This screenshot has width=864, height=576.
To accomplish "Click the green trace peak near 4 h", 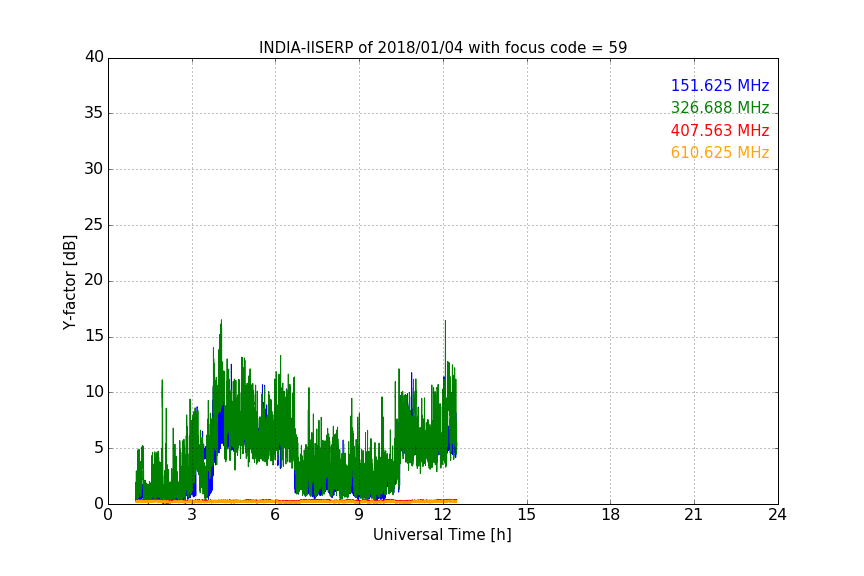I will coord(221,321).
